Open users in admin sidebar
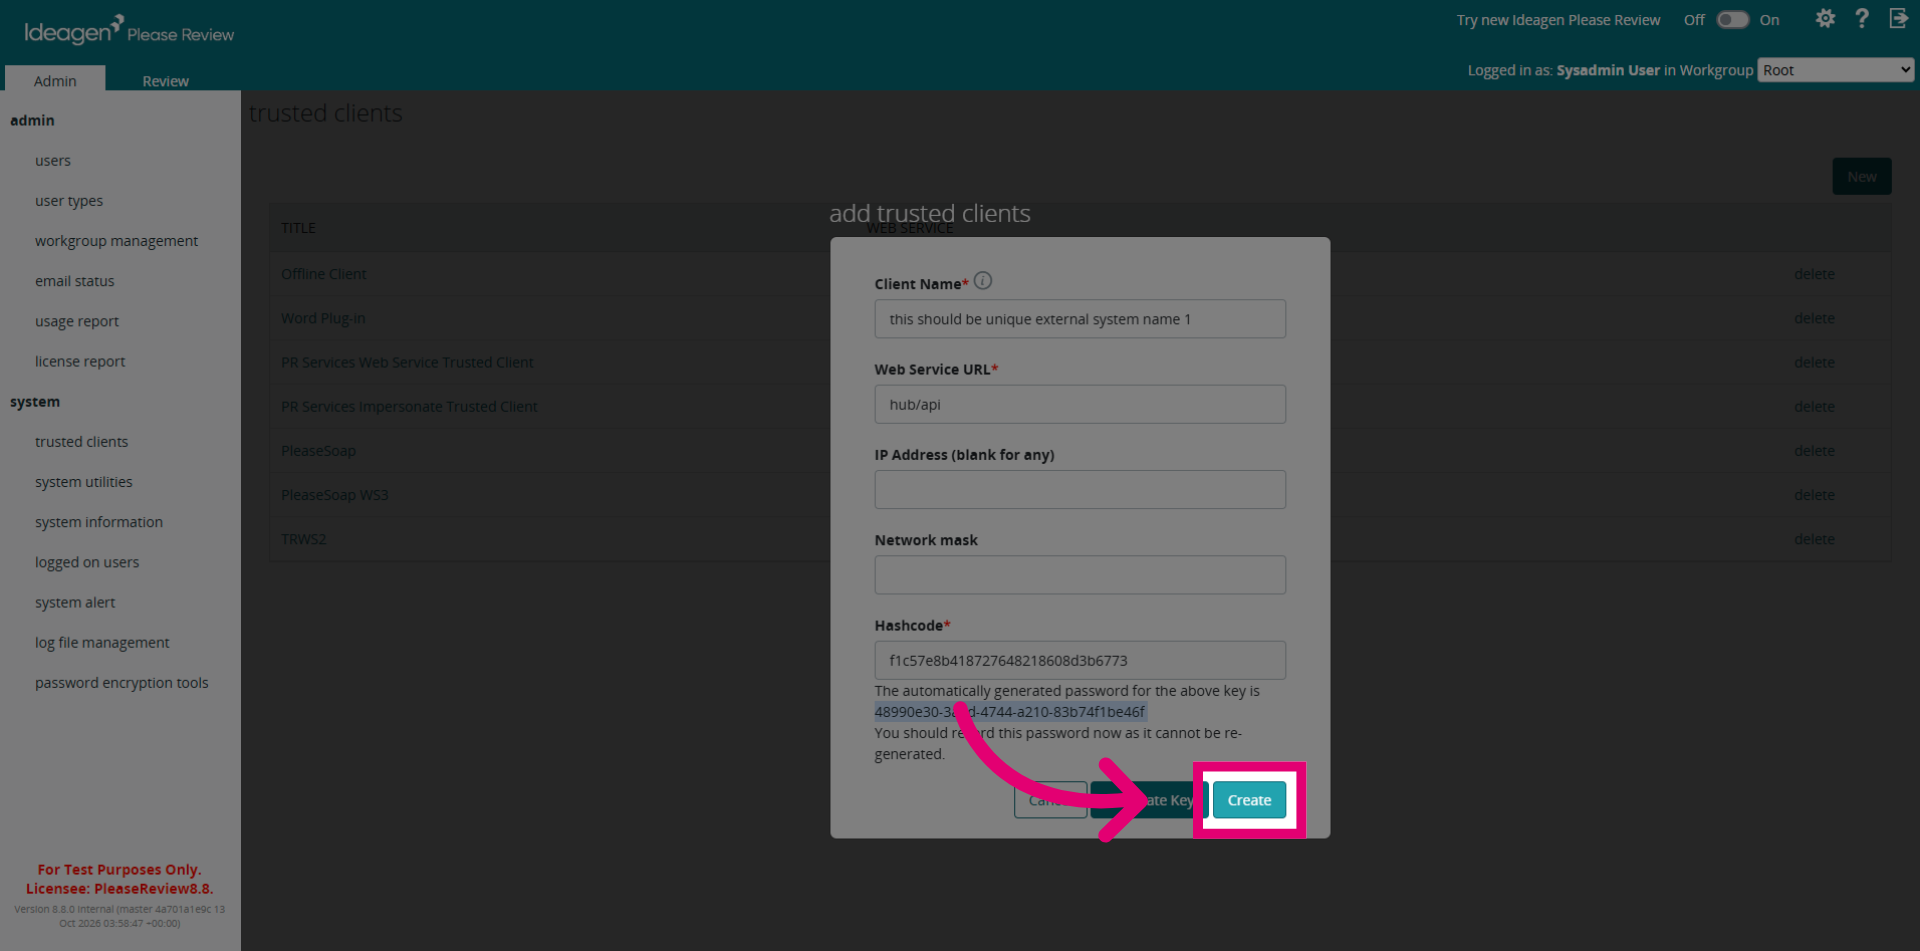Screen dimensions: 1920x951 point(53,160)
